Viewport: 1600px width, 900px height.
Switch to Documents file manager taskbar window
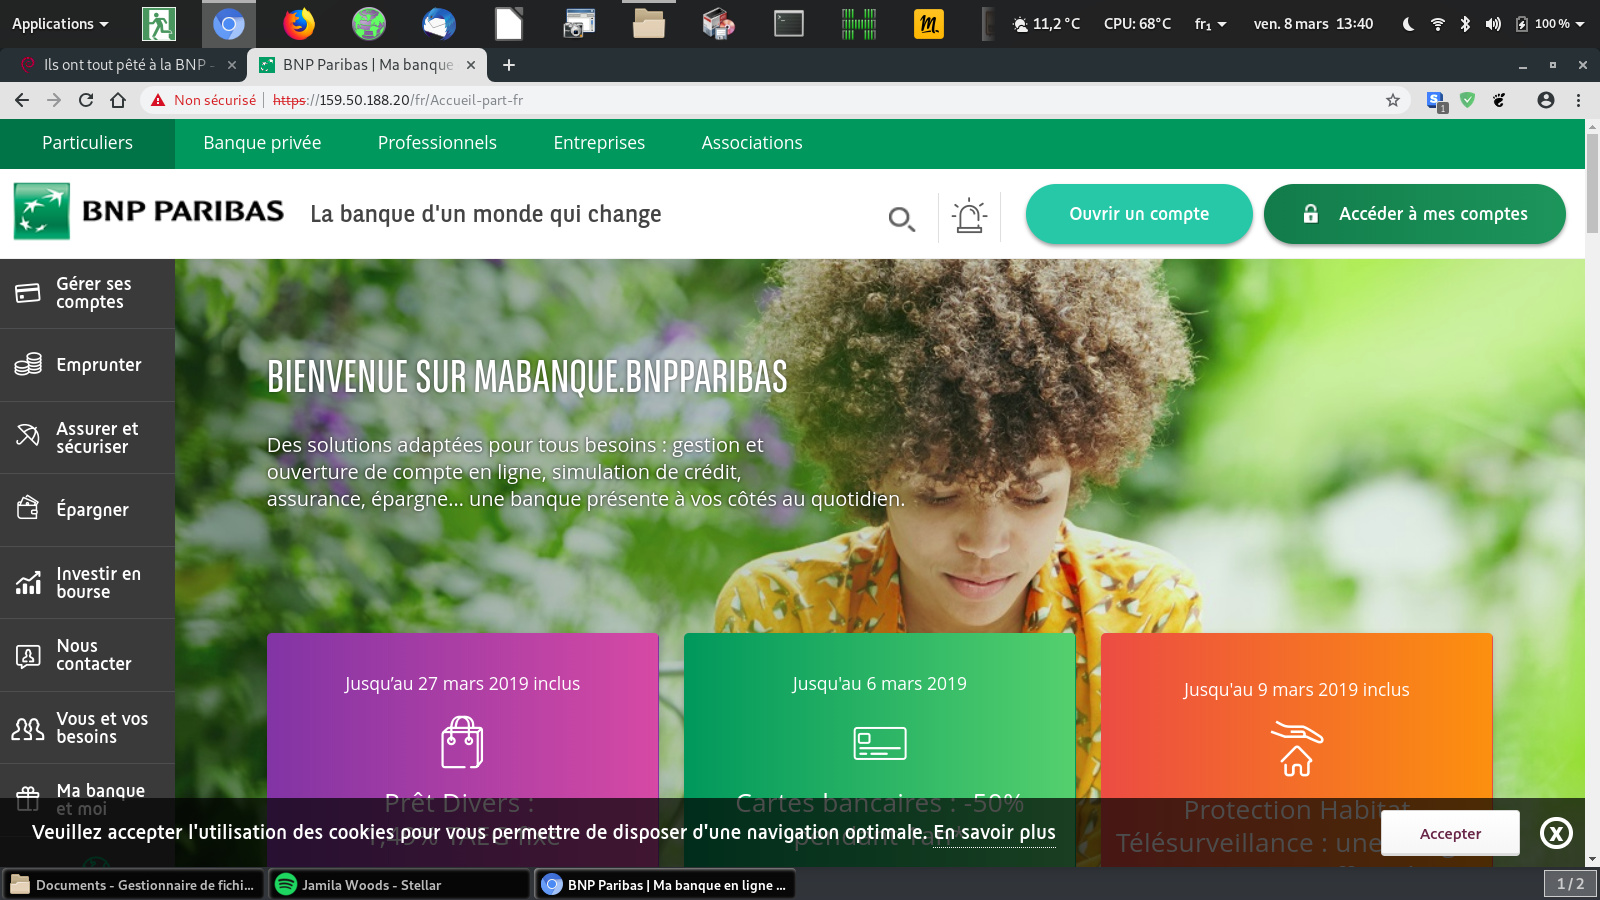tap(134, 885)
